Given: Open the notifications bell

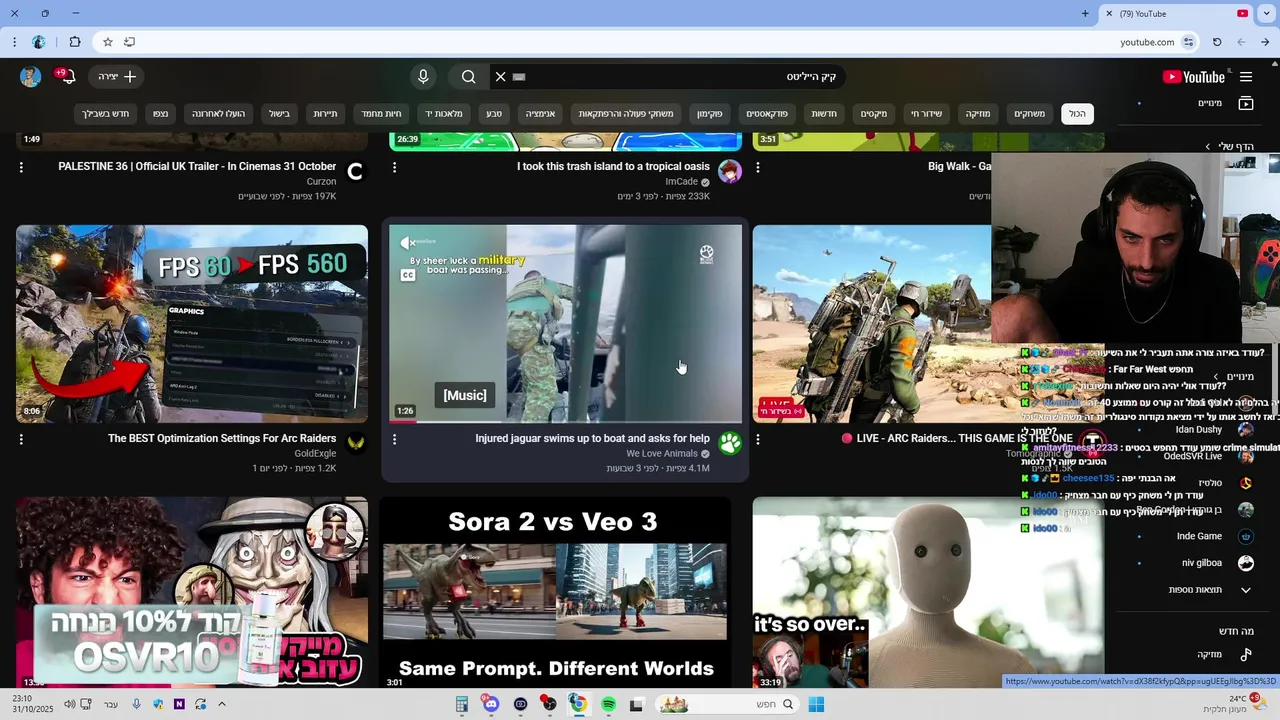Looking at the screenshot, I should point(67,77).
